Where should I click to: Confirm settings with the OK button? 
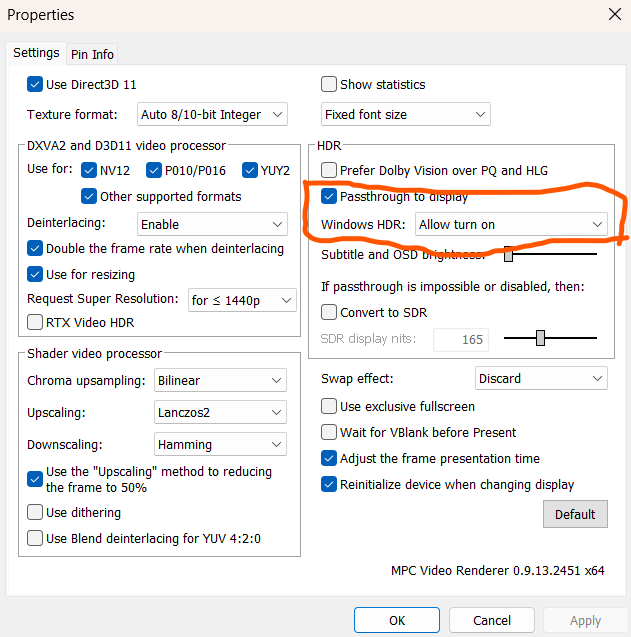(397, 620)
